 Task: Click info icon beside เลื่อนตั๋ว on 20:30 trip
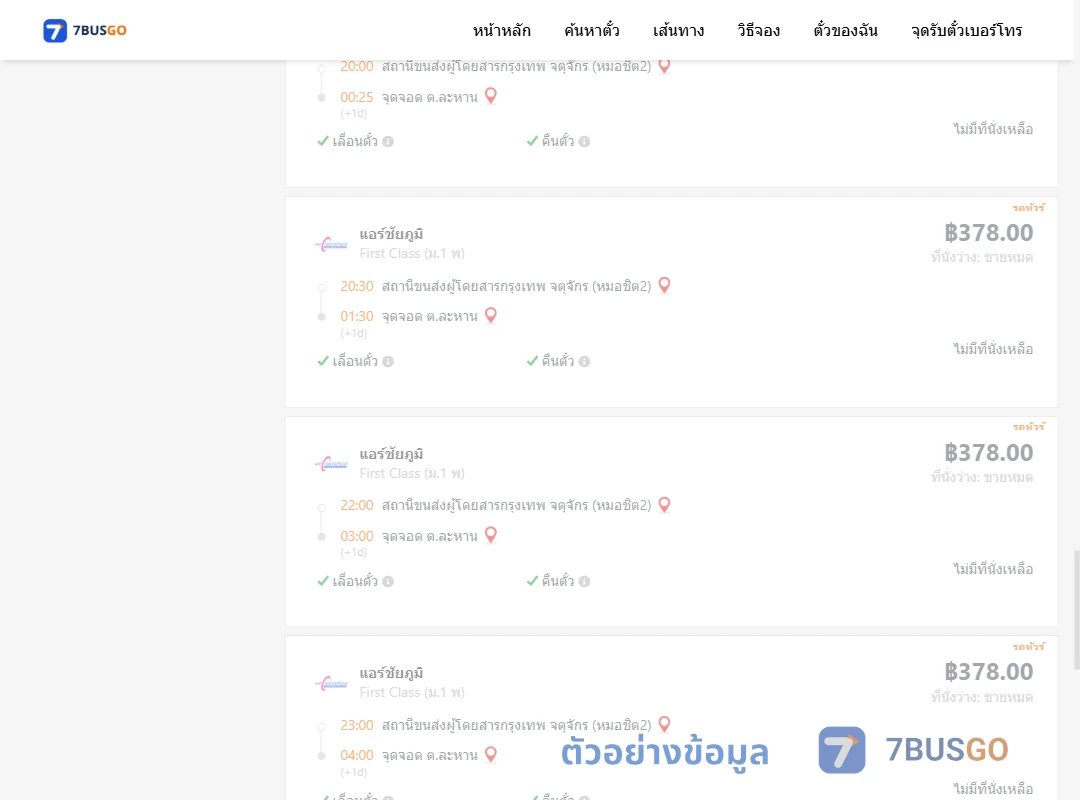[x=388, y=361]
